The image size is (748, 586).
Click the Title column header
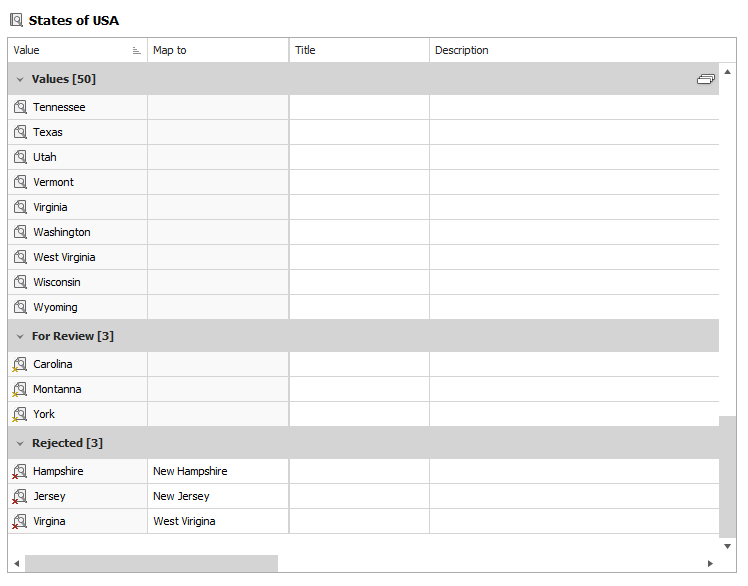[359, 50]
